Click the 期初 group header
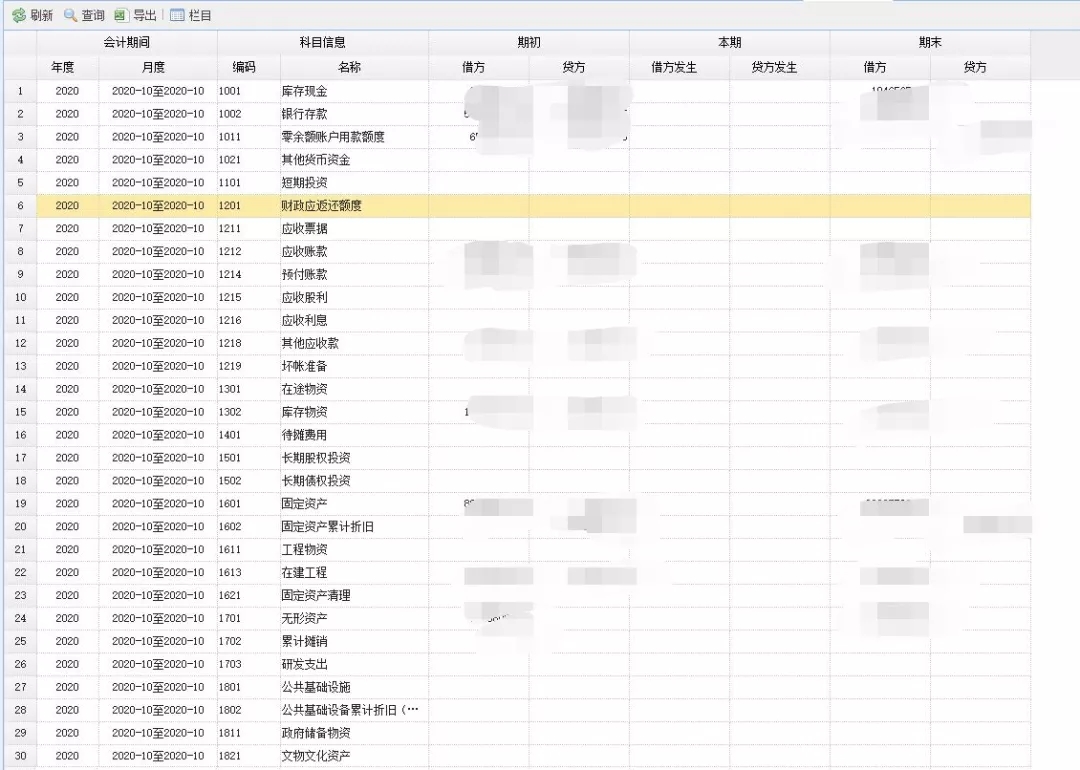The image size is (1080, 770). click(529, 43)
